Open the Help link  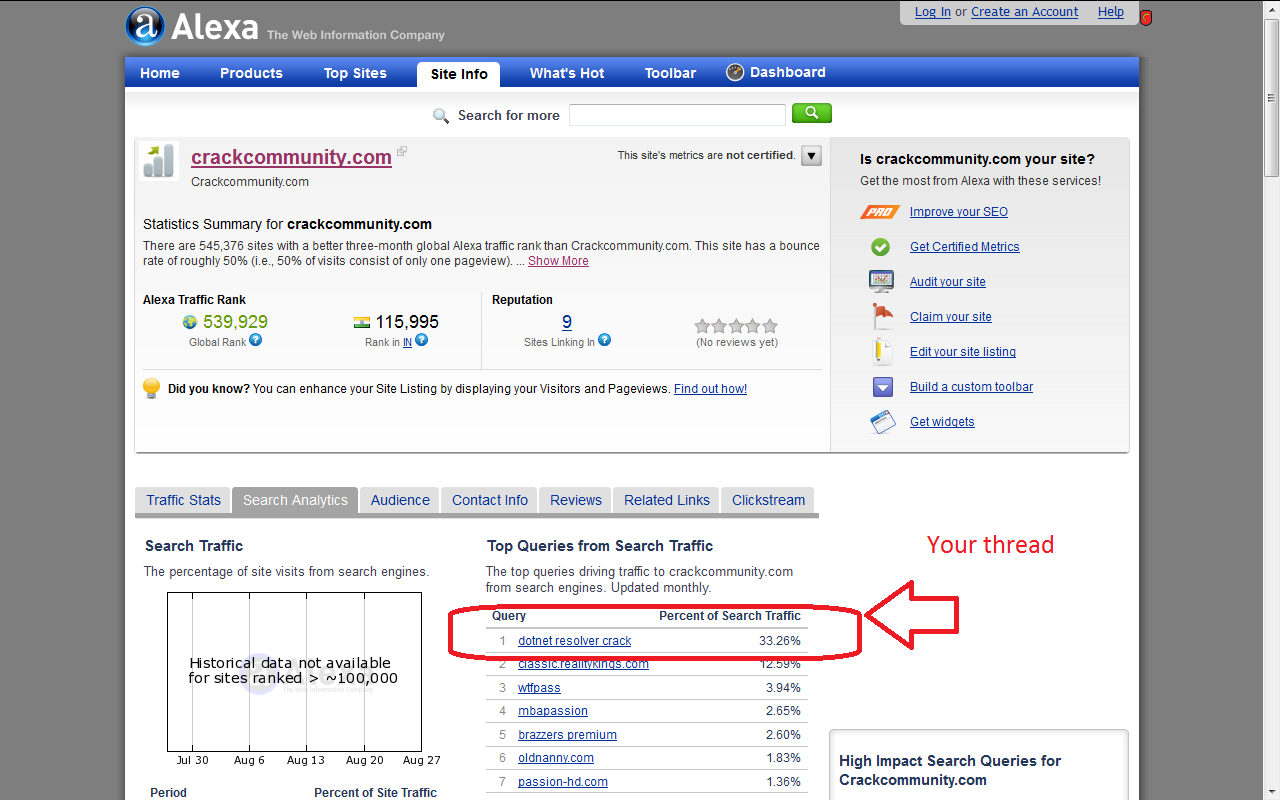coord(1111,12)
